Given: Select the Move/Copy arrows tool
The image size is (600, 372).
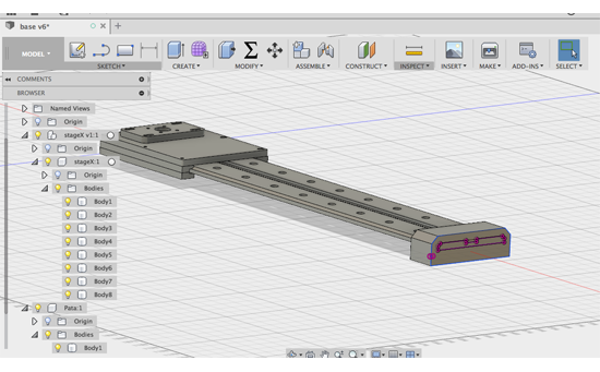Looking at the screenshot, I should (274, 50).
